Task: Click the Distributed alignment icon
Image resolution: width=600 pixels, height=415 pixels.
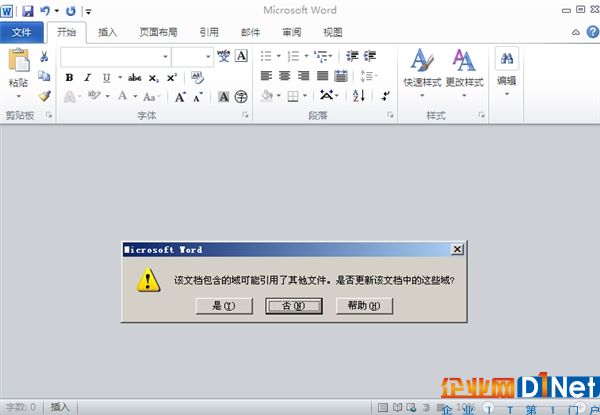Action: pos(341,76)
